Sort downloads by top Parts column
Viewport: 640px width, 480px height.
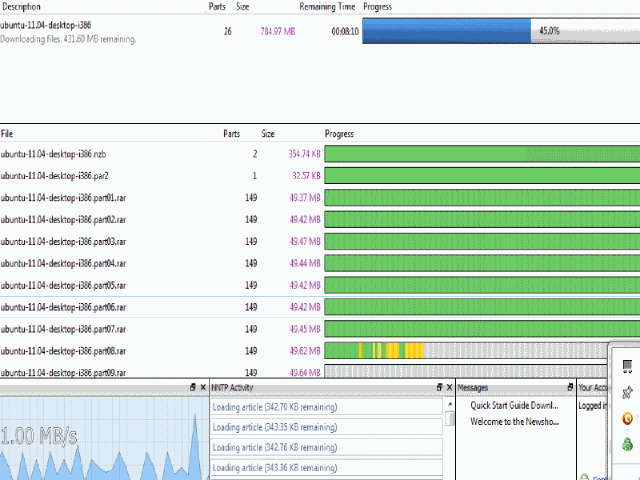click(x=217, y=7)
